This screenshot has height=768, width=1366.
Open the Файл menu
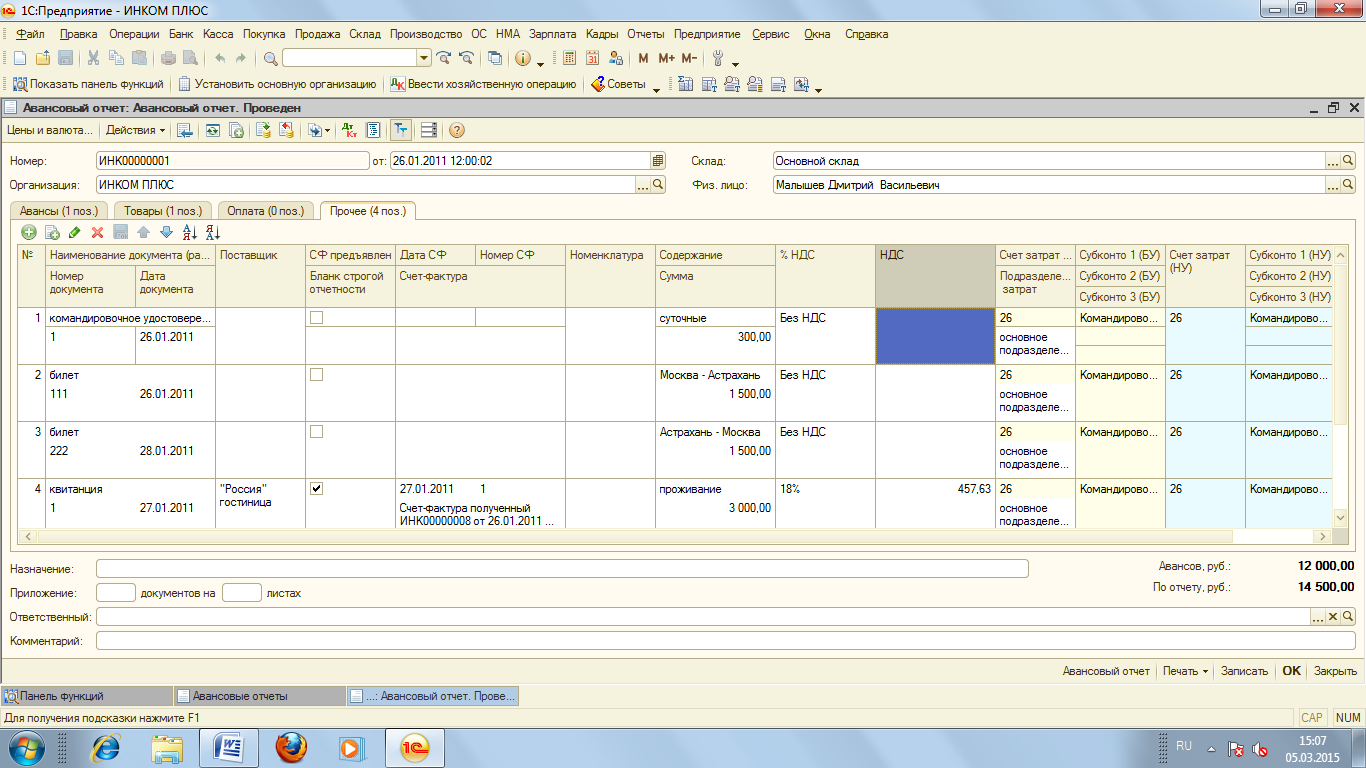coord(30,34)
